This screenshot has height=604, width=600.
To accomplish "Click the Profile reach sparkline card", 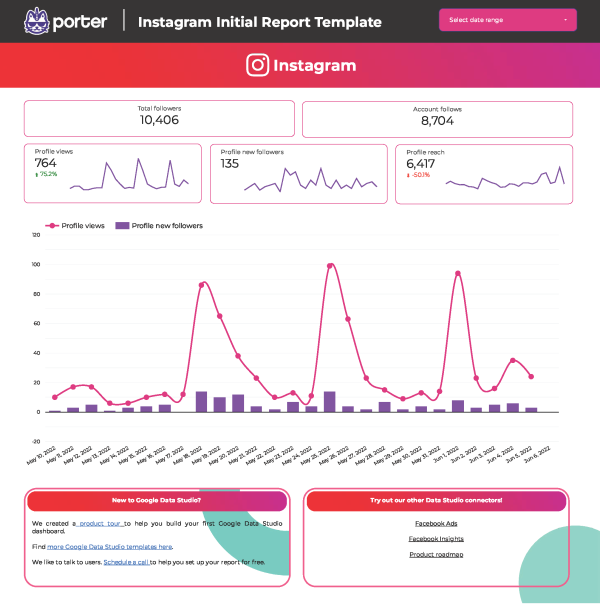I will click(484, 174).
